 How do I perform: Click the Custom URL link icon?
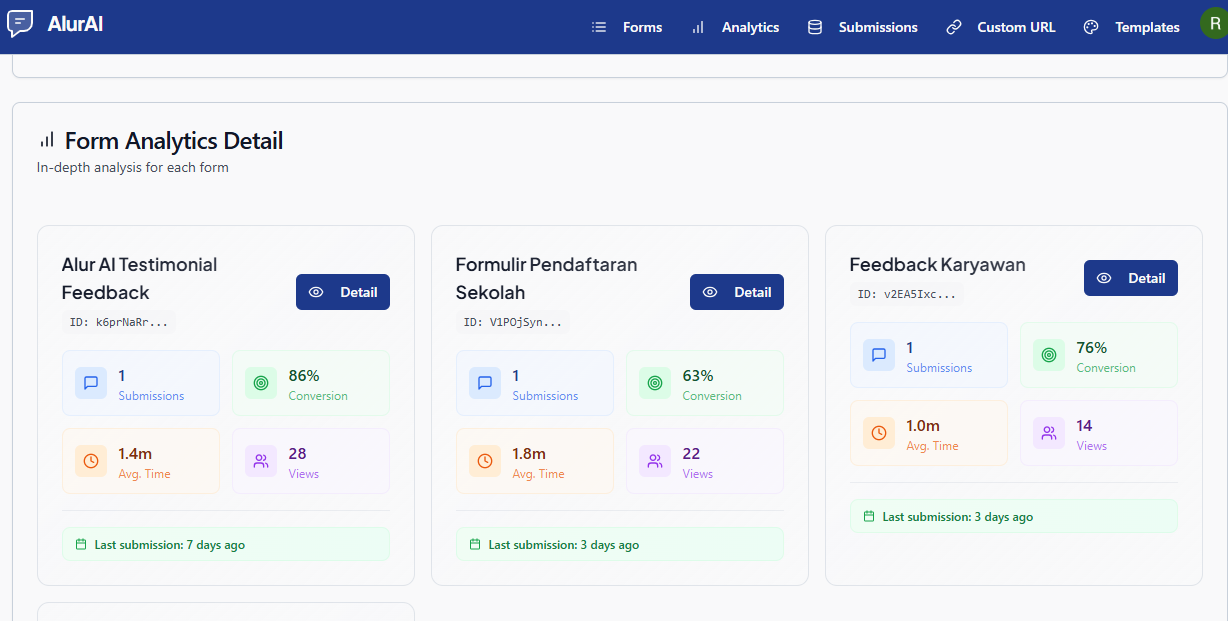tap(954, 27)
